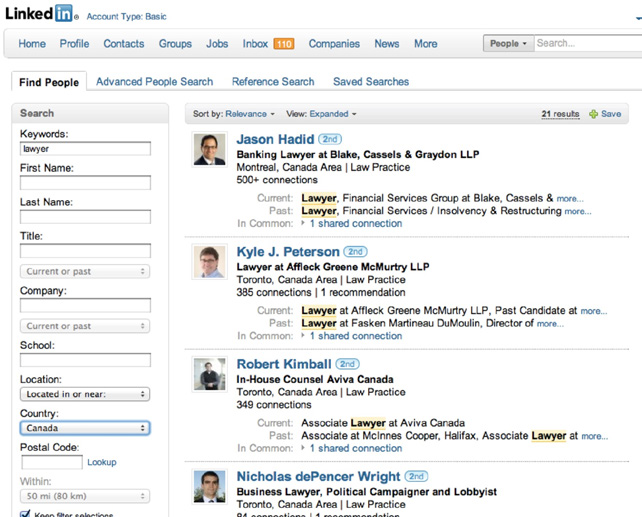
Task: Click the Inbox 110 unread badge
Action: (x=283, y=44)
